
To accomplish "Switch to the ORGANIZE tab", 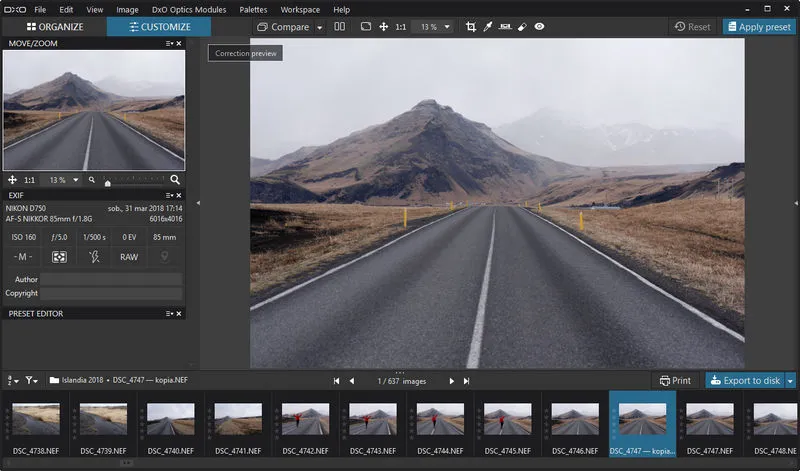I will pyautogui.click(x=54, y=27).
